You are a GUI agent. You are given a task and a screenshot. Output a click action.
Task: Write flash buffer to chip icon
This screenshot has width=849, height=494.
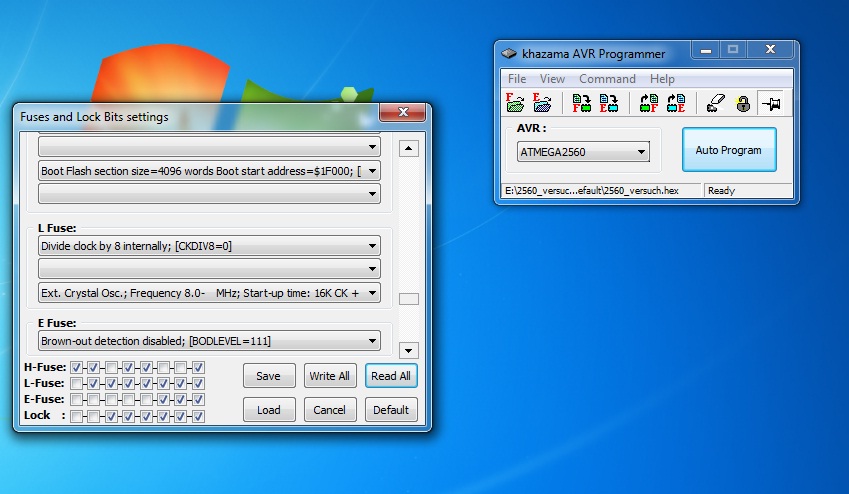point(582,102)
